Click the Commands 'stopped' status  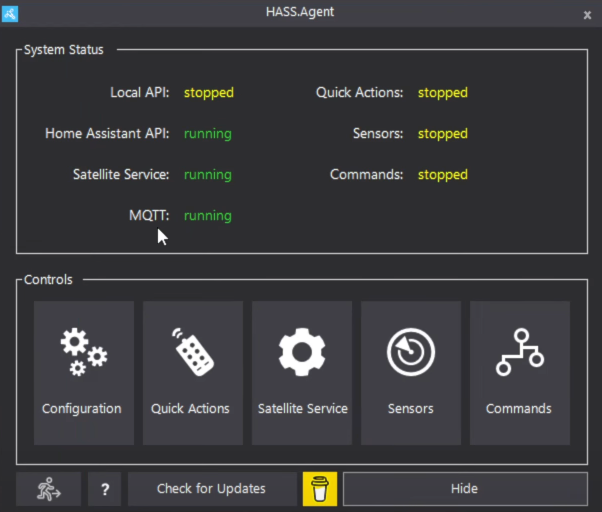443,175
